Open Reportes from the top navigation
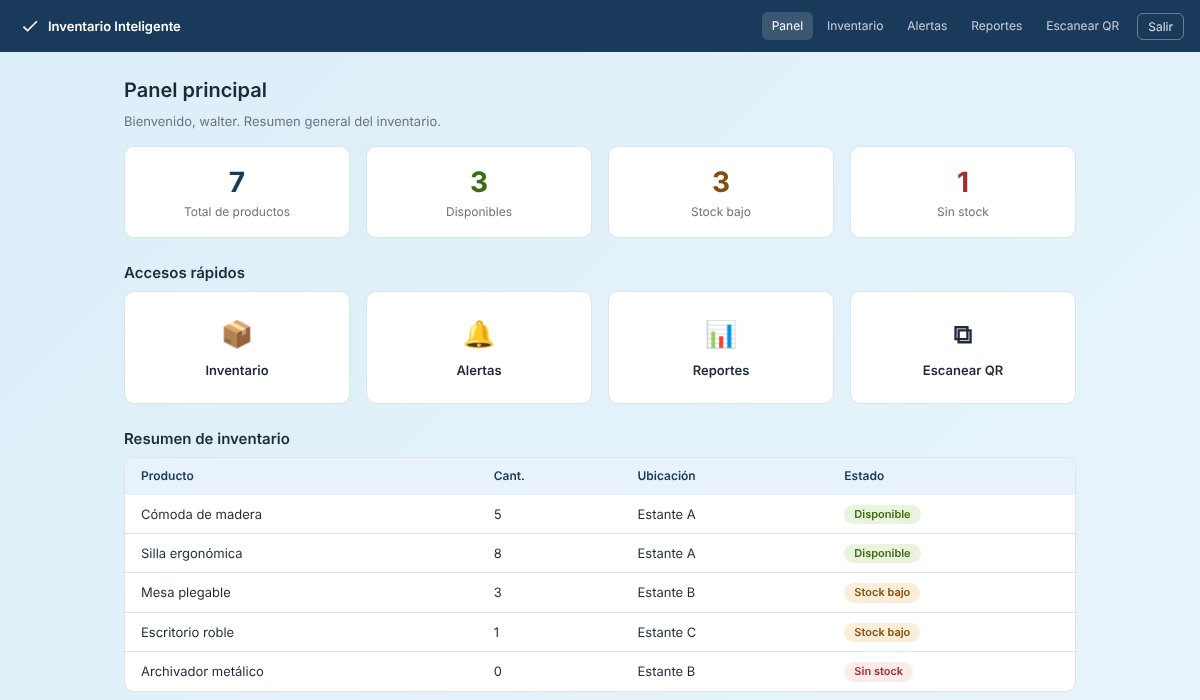The width and height of the screenshot is (1200, 700). [x=996, y=26]
